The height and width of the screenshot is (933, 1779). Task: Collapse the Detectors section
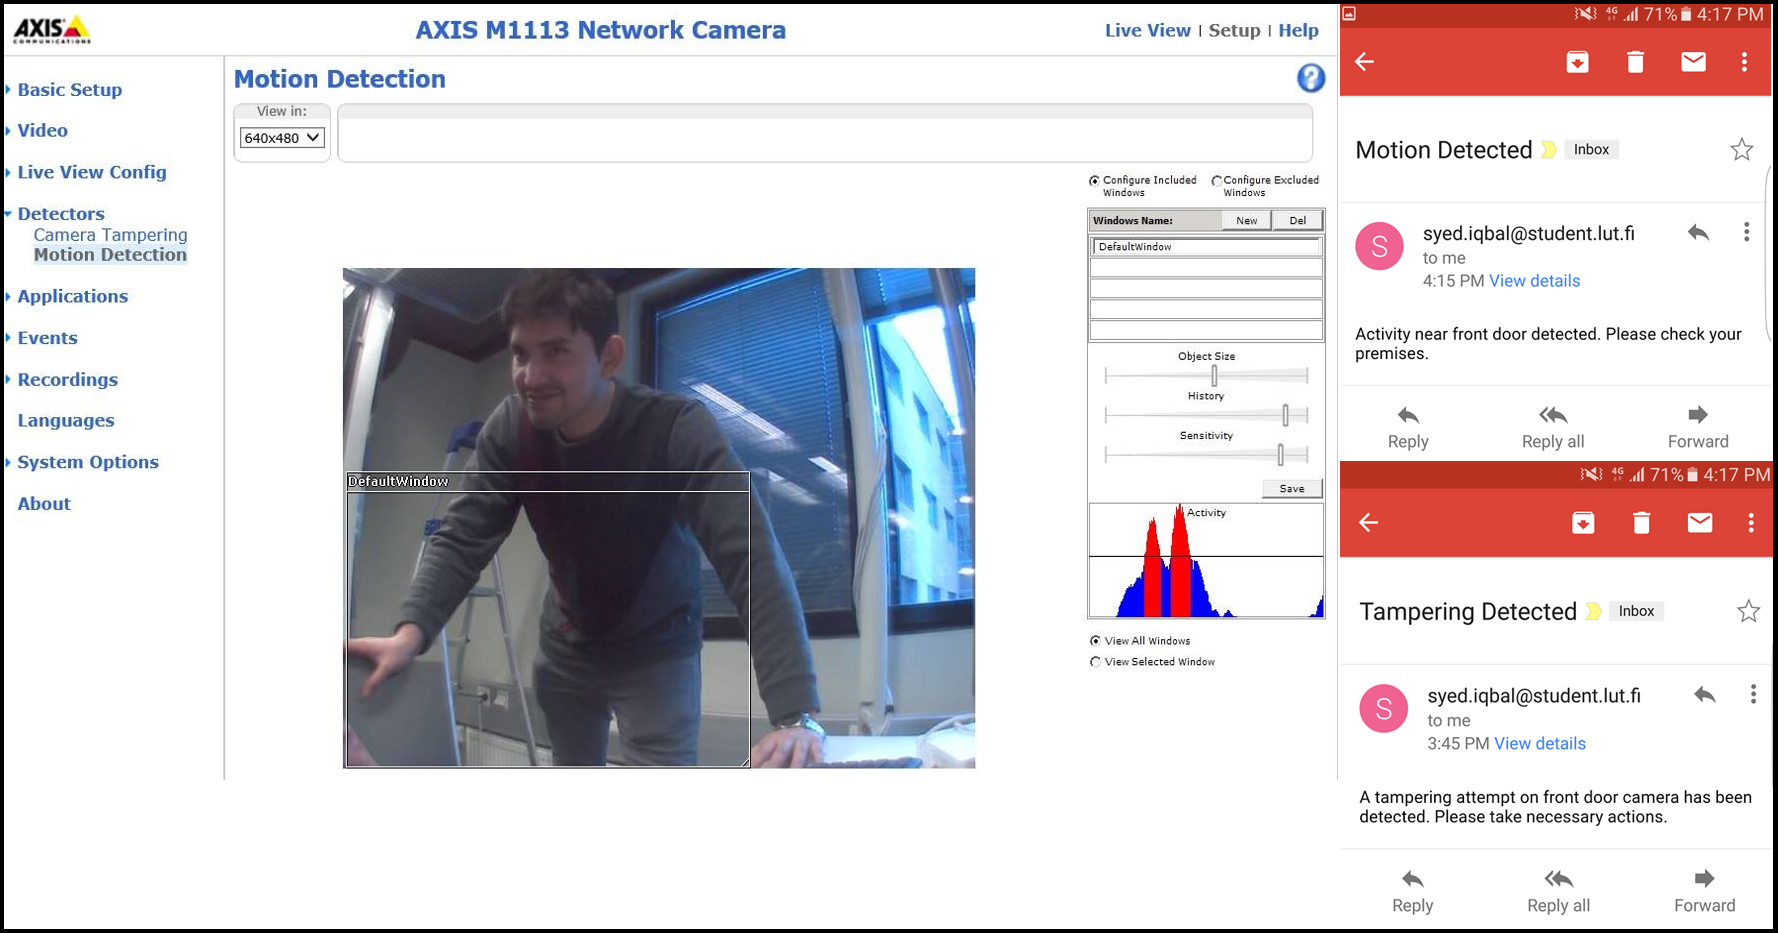[x=60, y=213]
